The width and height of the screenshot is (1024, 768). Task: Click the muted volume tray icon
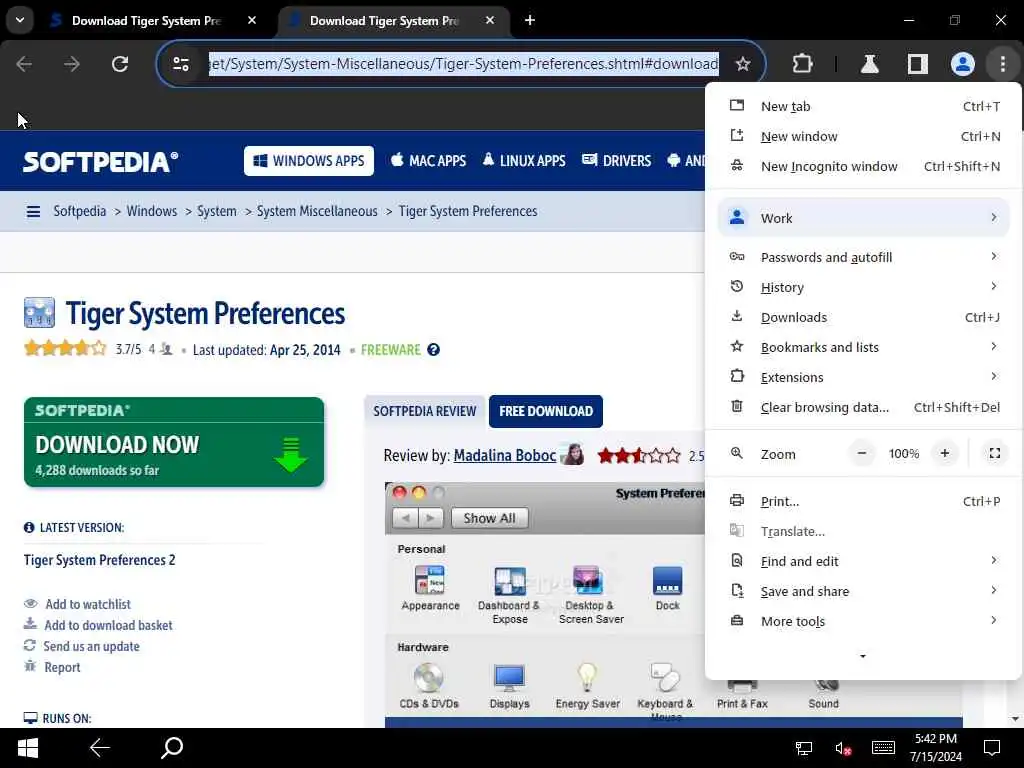[x=843, y=748]
